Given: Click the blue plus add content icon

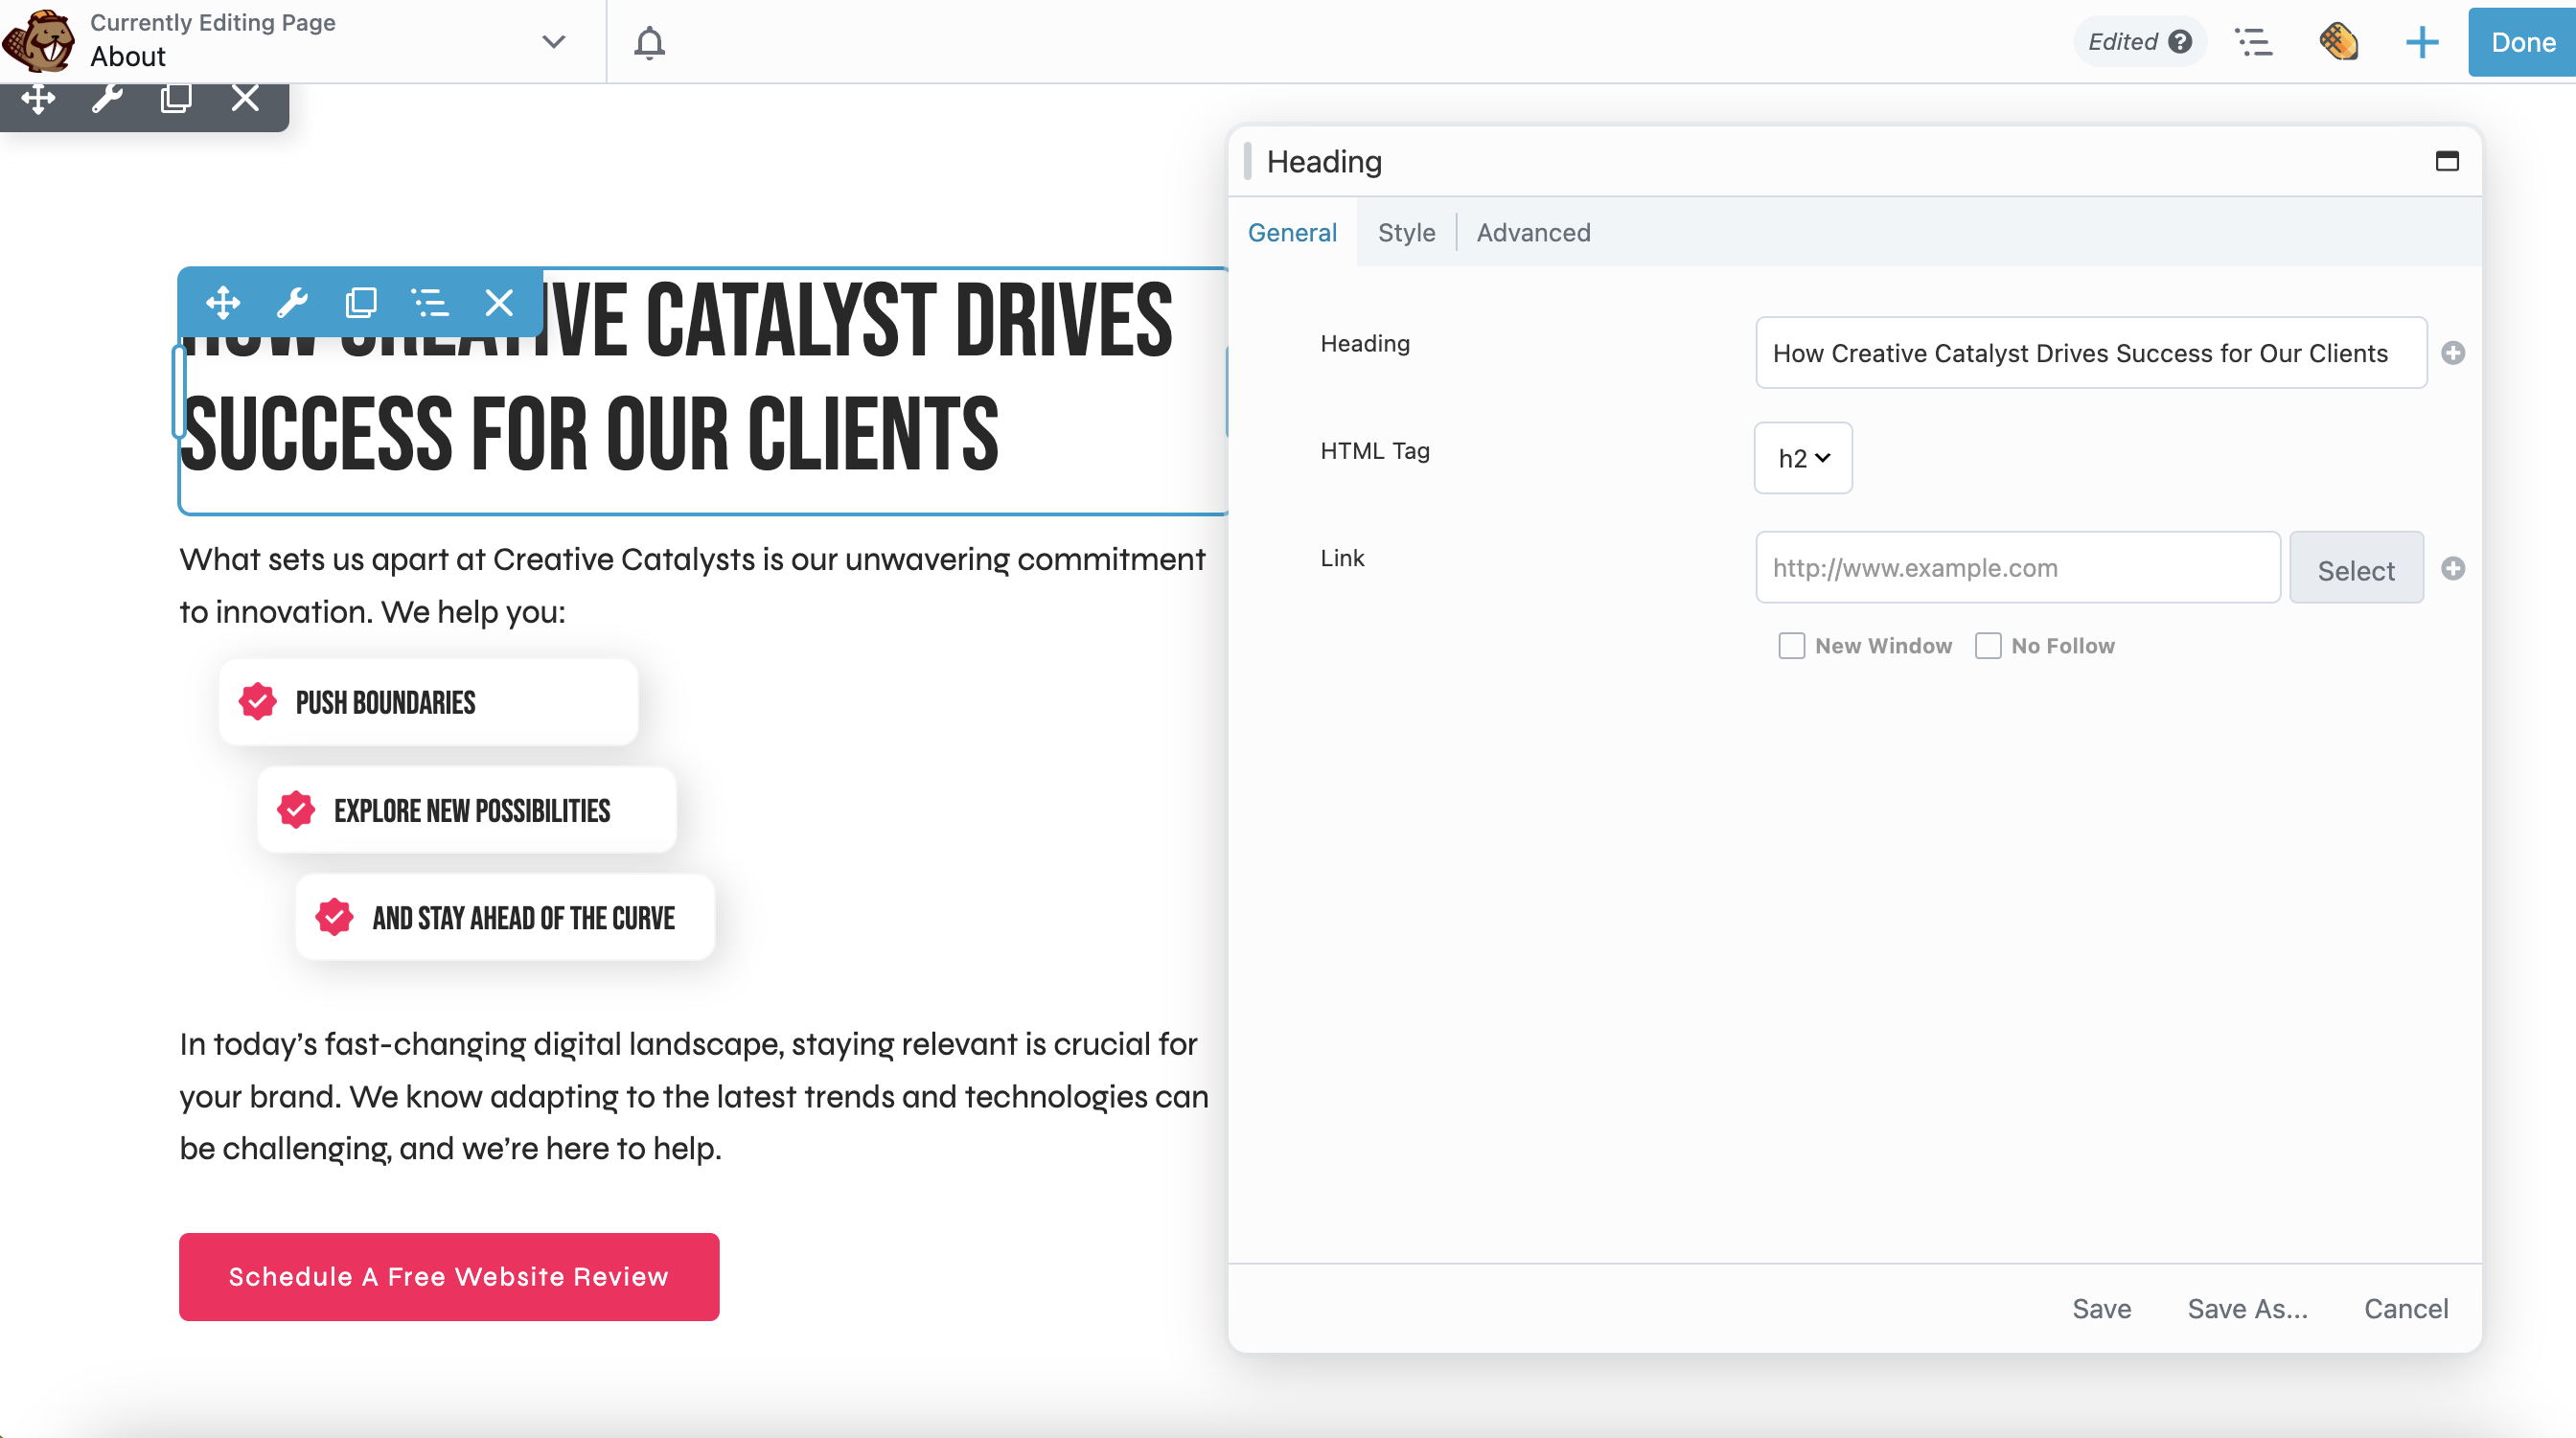Looking at the screenshot, I should point(2421,42).
